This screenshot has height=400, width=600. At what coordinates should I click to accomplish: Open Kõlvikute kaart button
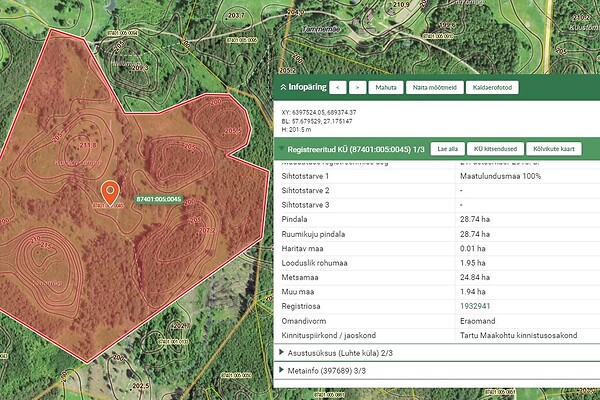554,149
